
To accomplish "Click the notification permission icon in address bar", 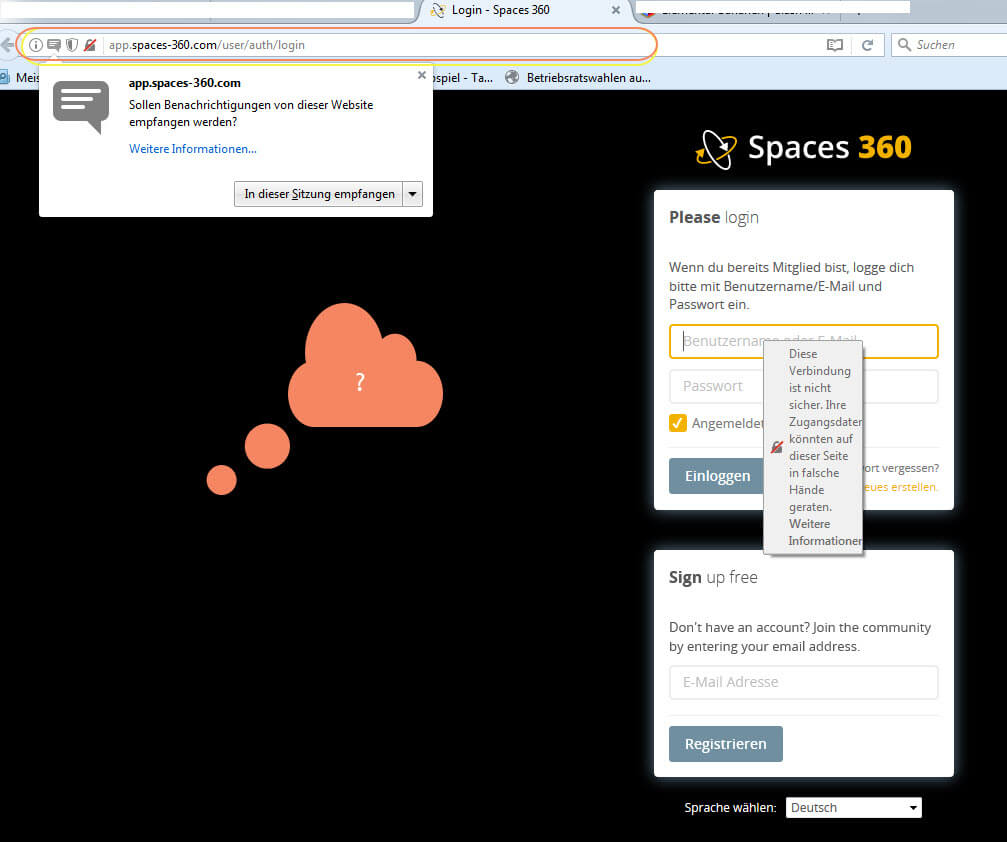I will coord(54,45).
